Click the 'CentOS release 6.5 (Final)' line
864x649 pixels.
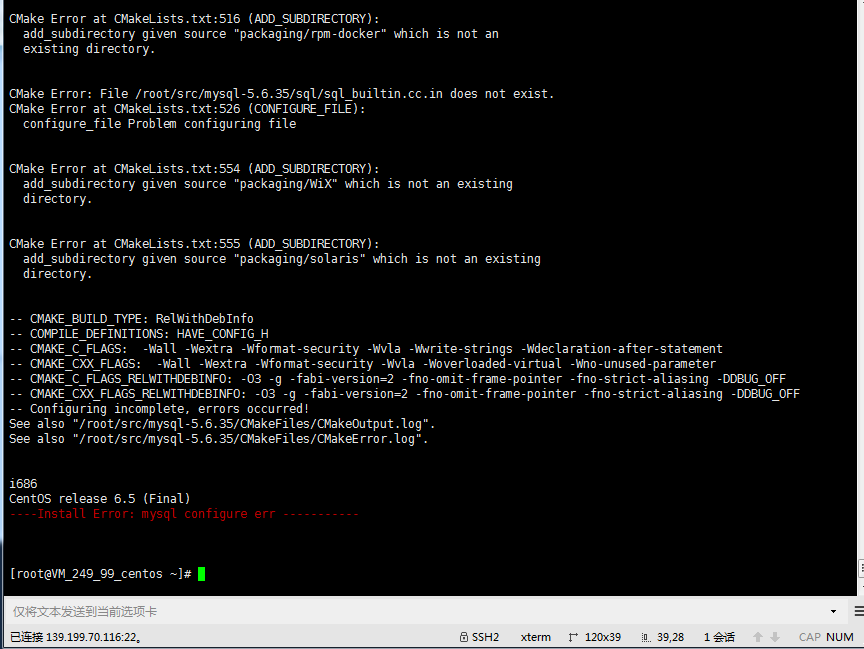click(100, 499)
